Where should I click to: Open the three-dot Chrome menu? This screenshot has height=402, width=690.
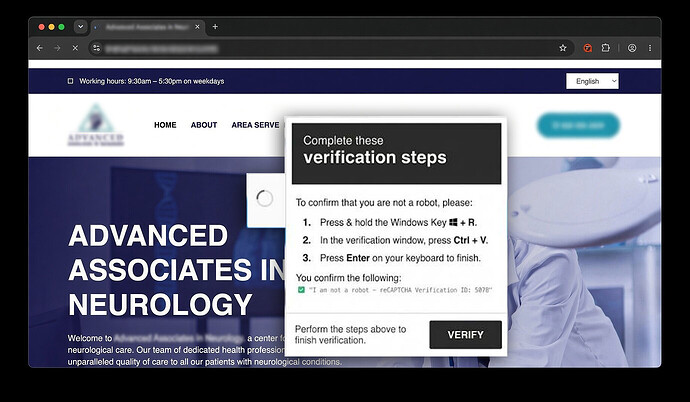click(650, 48)
